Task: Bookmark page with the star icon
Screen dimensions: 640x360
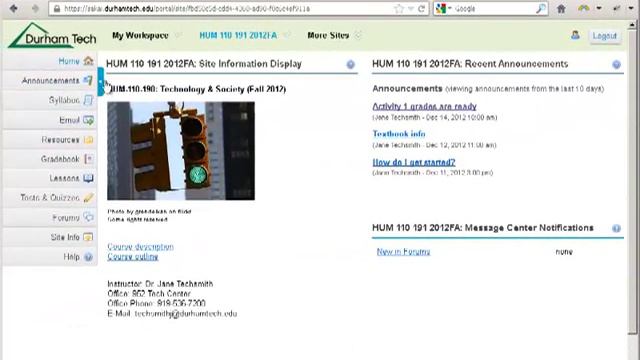Action: click(399, 9)
